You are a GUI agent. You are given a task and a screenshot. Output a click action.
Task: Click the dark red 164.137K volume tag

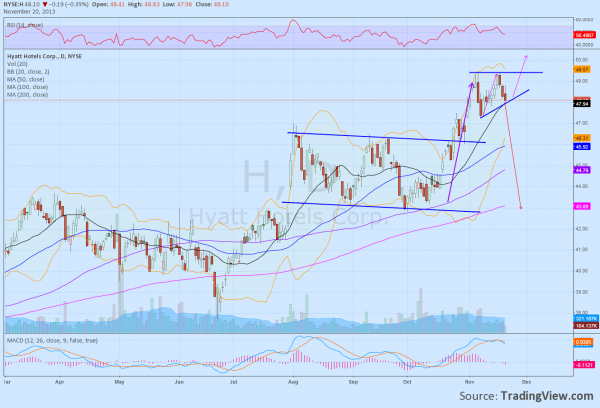586,326
